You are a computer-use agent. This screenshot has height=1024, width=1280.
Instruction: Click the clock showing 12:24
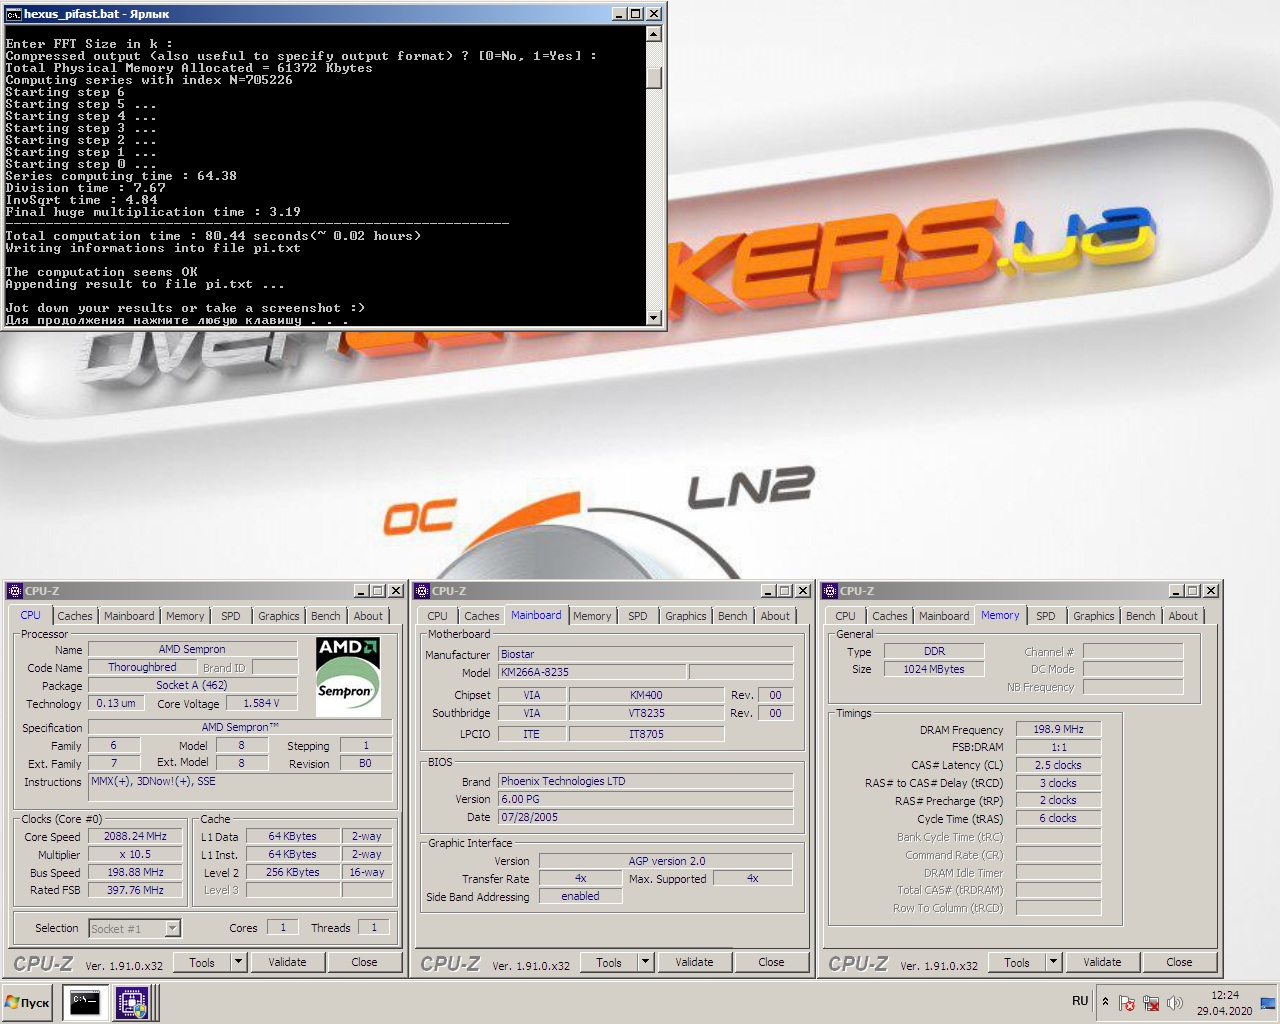[x=1224, y=1002]
